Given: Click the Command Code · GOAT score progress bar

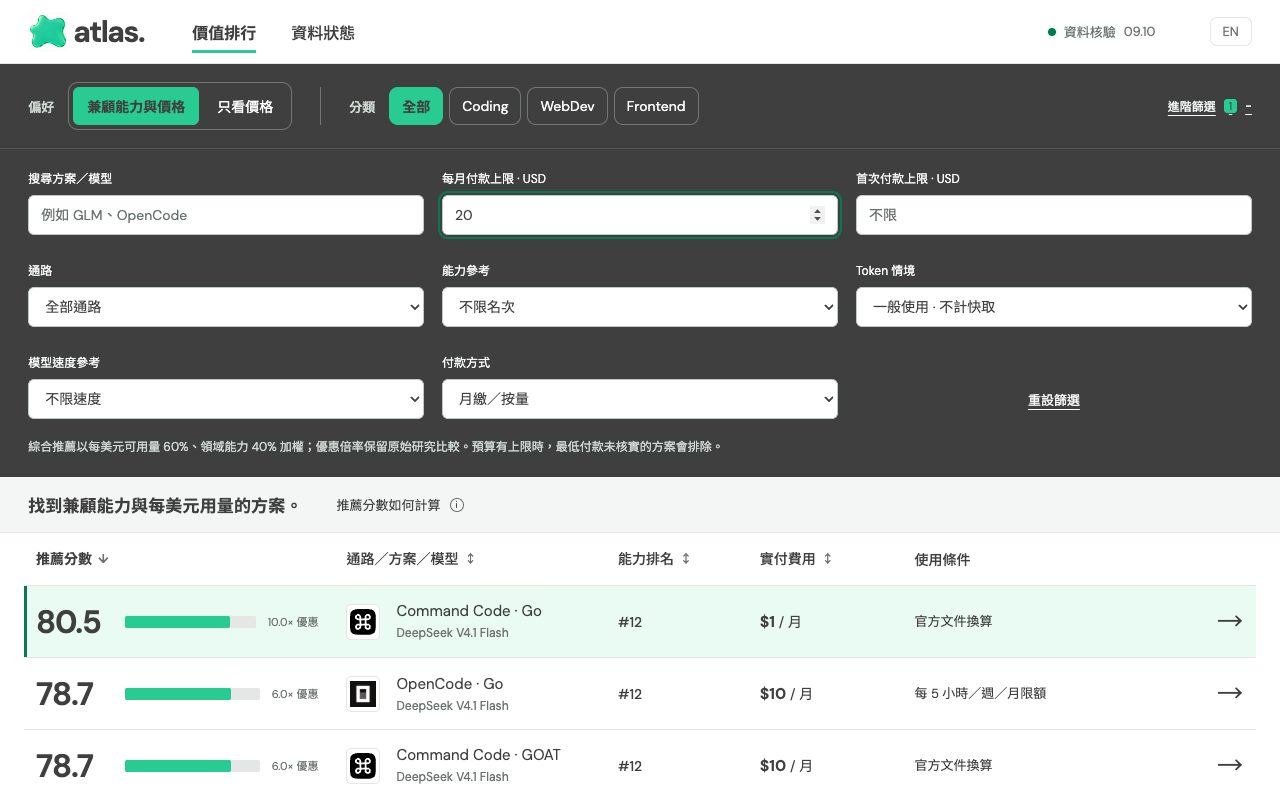Looking at the screenshot, I should (x=192, y=766).
